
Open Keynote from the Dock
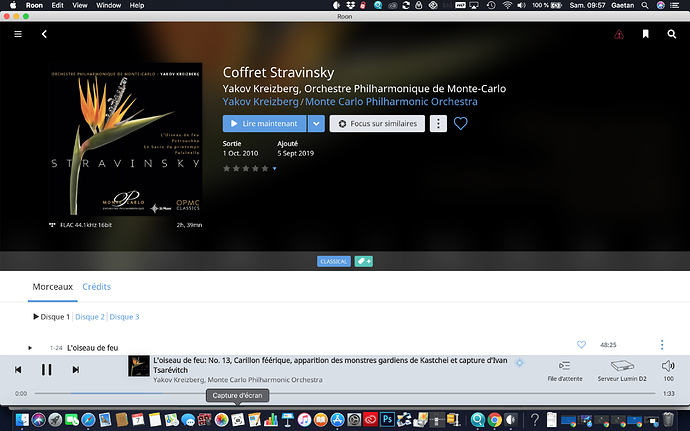coord(288,420)
